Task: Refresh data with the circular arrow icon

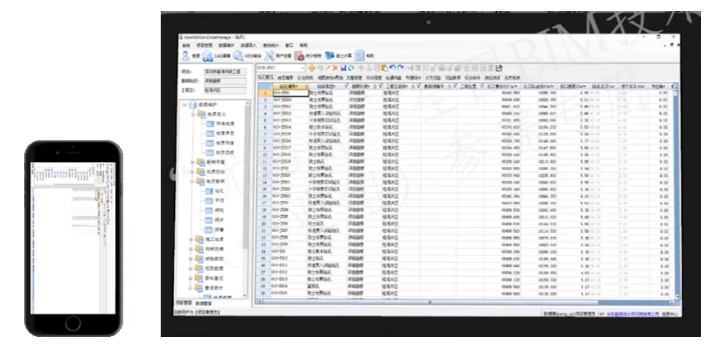Action: [x=350, y=68]
